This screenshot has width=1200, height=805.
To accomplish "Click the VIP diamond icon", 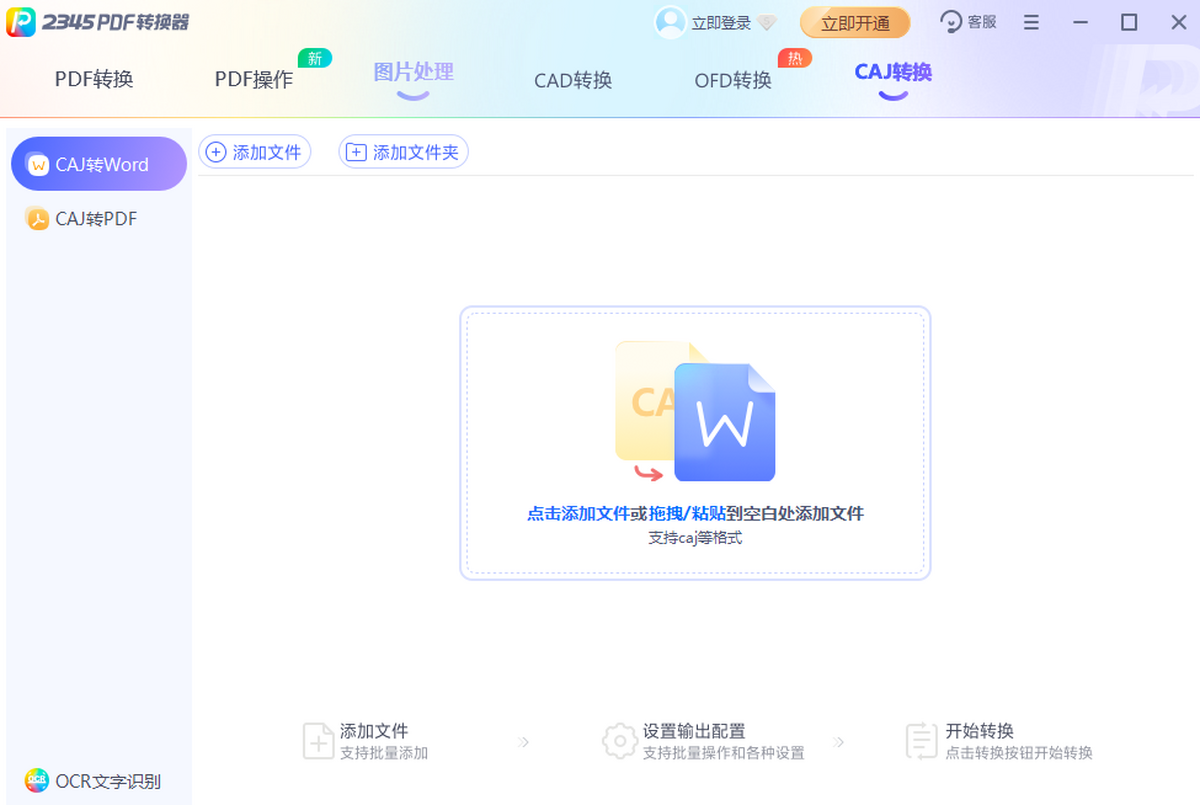I will click(x=767, y=23).
